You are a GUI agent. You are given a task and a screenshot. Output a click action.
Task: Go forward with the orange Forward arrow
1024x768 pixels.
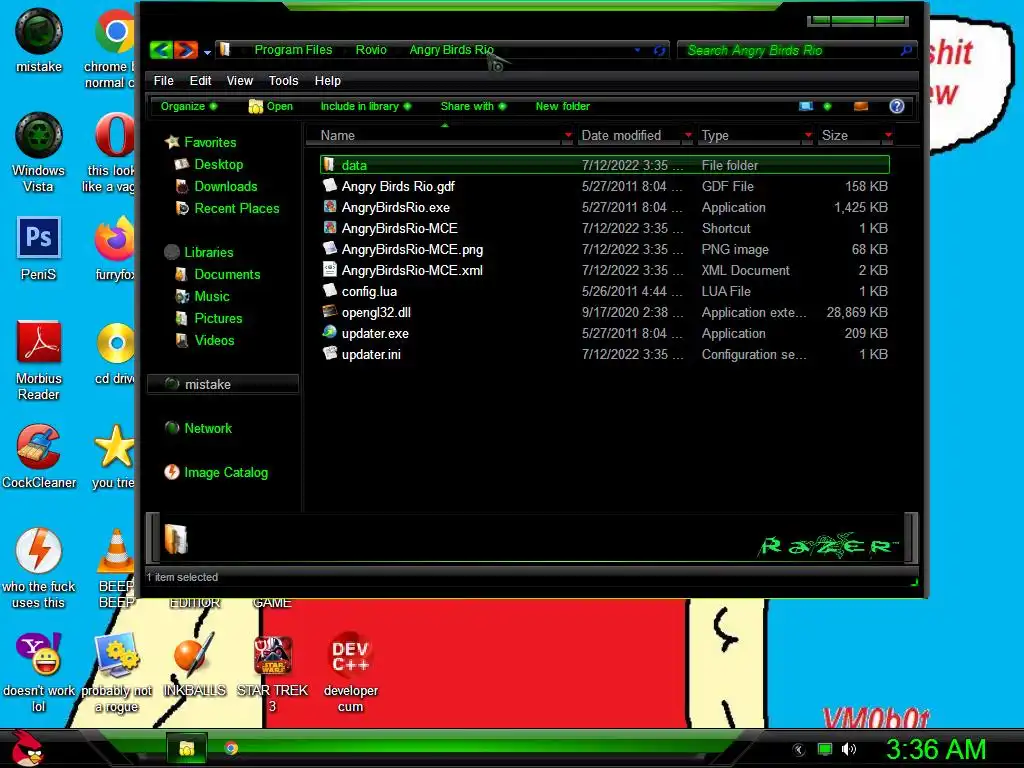186,50
